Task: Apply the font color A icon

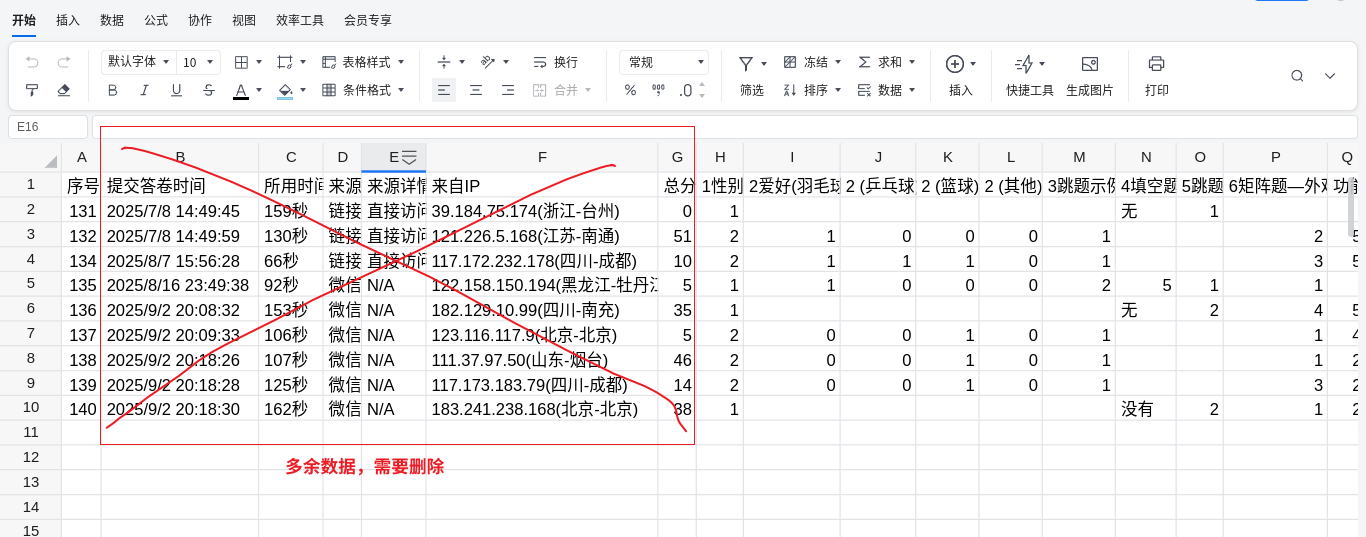Action: point(241,91)
